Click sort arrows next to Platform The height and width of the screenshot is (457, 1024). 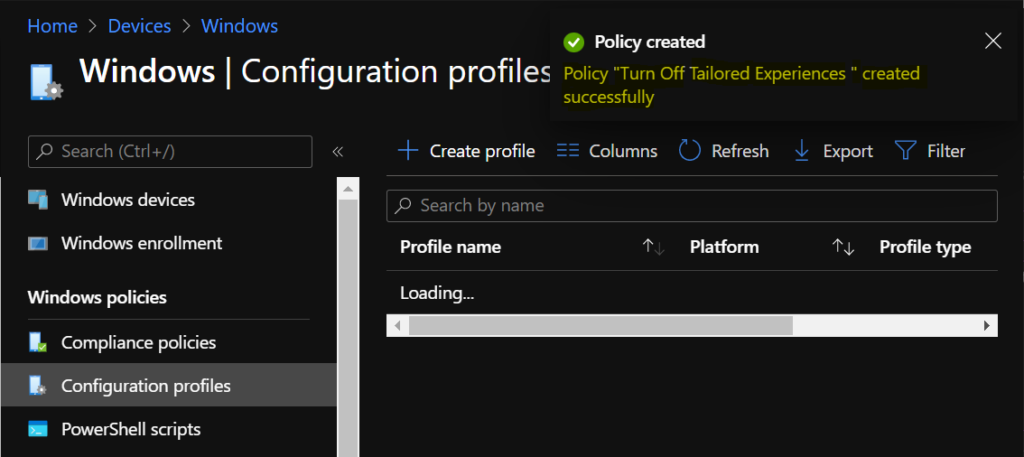click(x=843, y=247)
